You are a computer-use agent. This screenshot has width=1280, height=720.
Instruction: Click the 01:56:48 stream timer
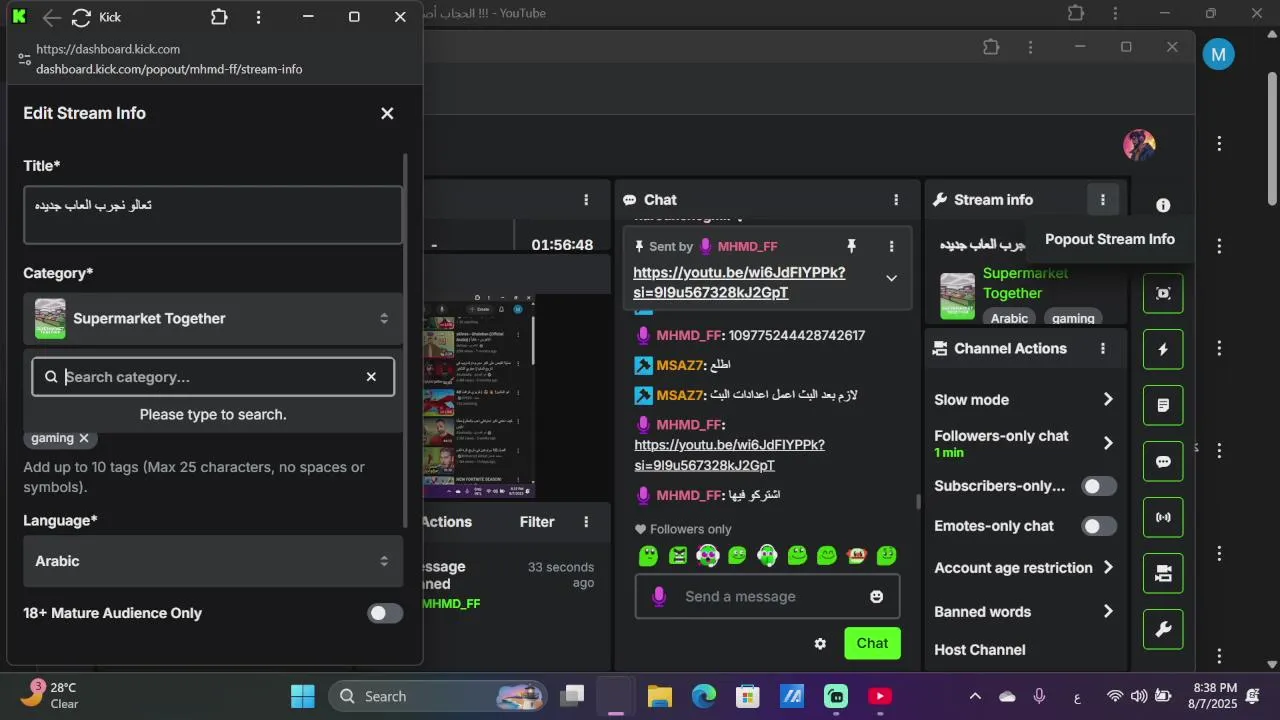(562, 245)
